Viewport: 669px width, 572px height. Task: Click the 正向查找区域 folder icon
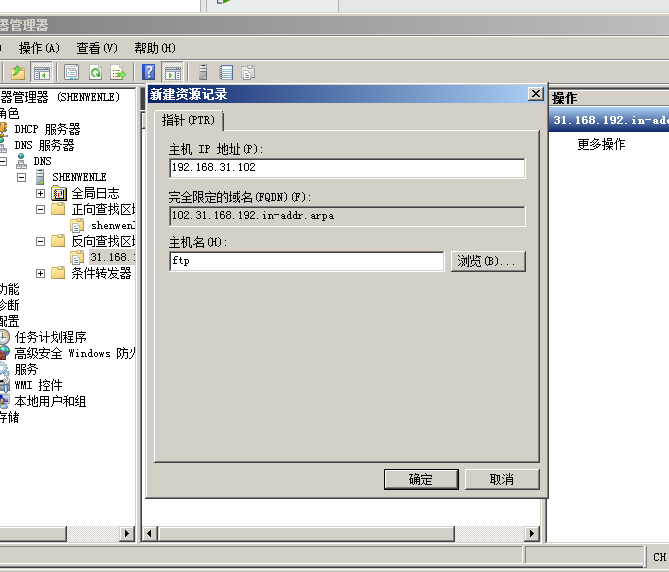tap(58, 209)
